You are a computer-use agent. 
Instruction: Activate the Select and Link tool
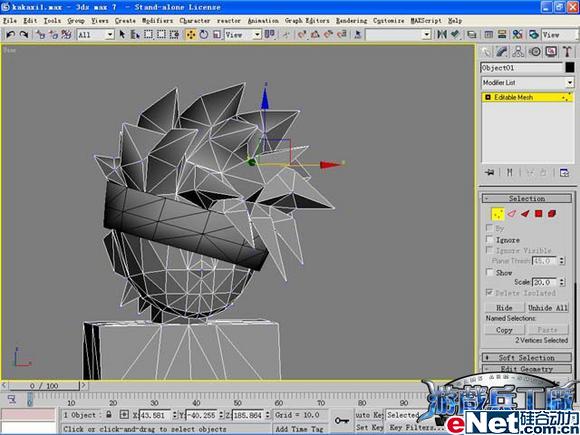[x=41, y=34]
